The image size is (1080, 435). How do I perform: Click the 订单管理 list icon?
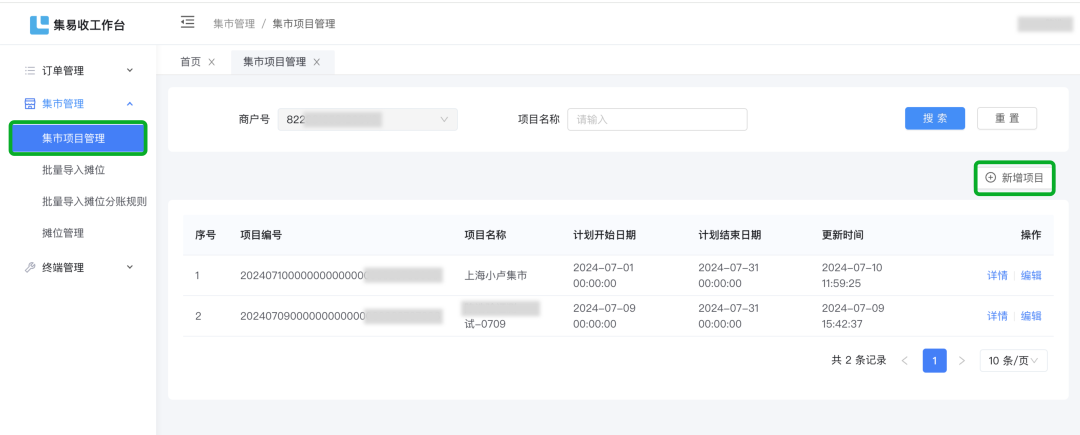pos(30,70)
